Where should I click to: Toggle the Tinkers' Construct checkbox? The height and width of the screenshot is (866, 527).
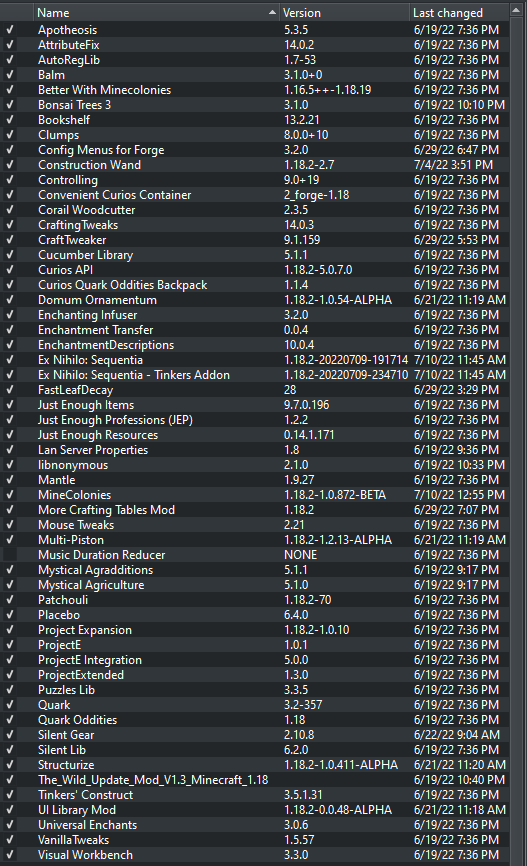9,795
